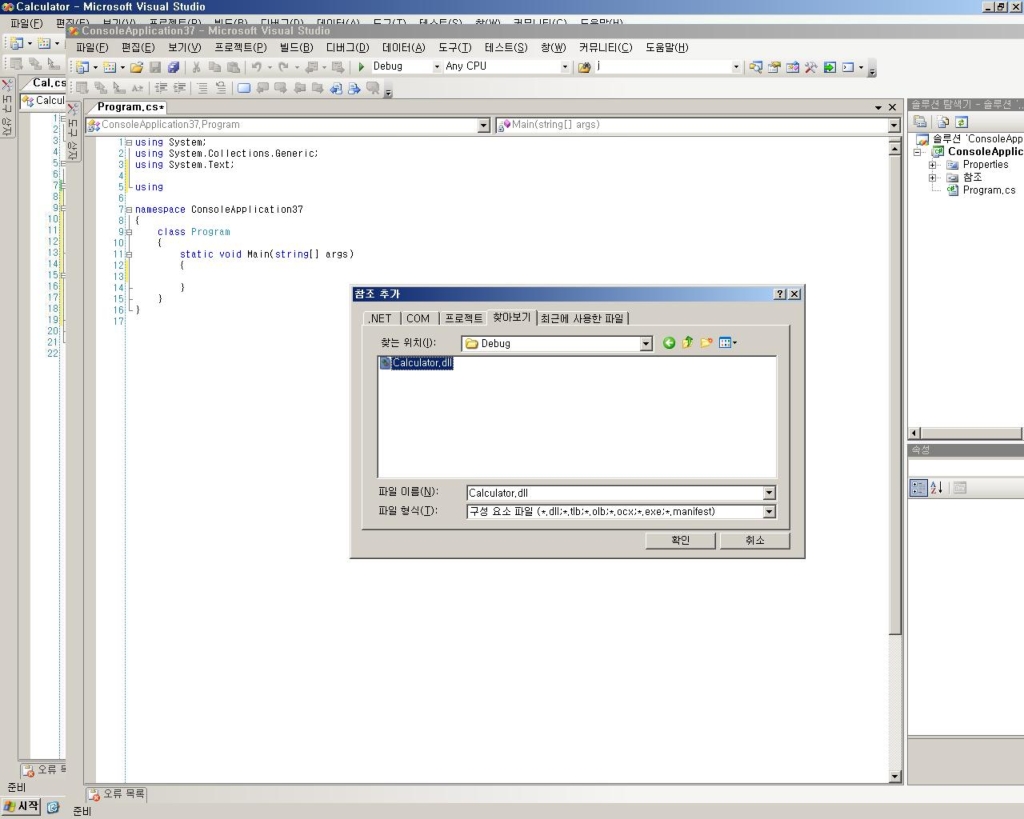
Task: Click the Open File toolbar icon
Action: [136, 67]
